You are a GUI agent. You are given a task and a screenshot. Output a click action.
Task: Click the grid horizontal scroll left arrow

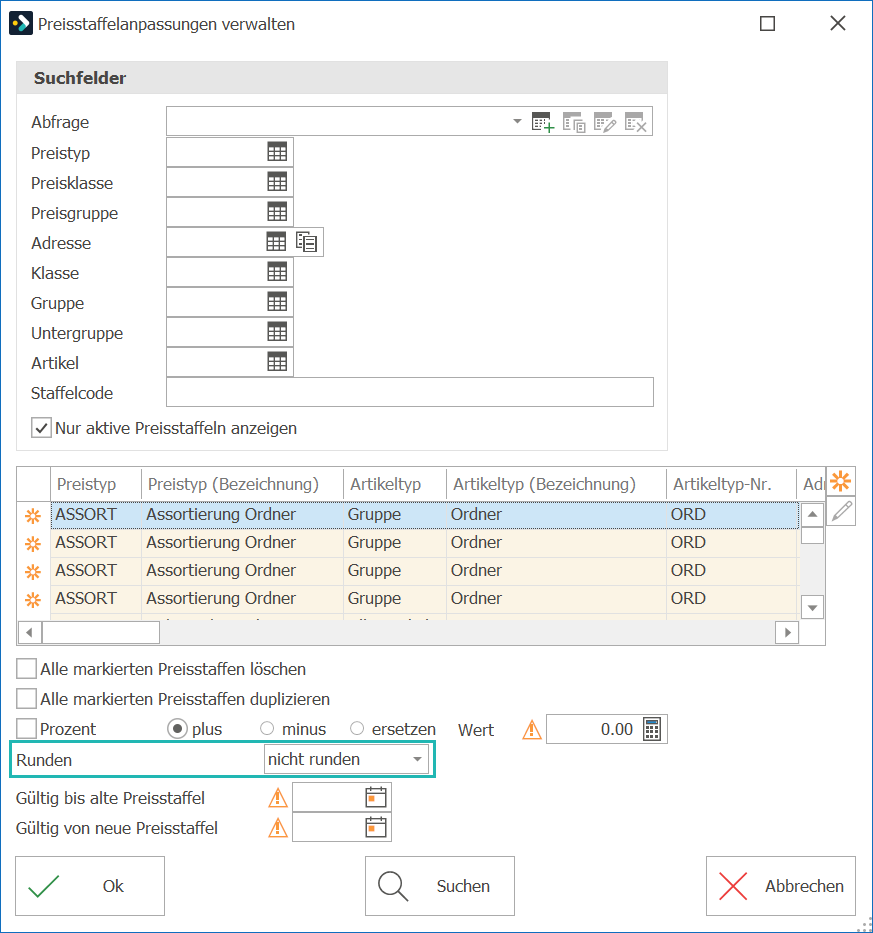(x=30, y=632)
